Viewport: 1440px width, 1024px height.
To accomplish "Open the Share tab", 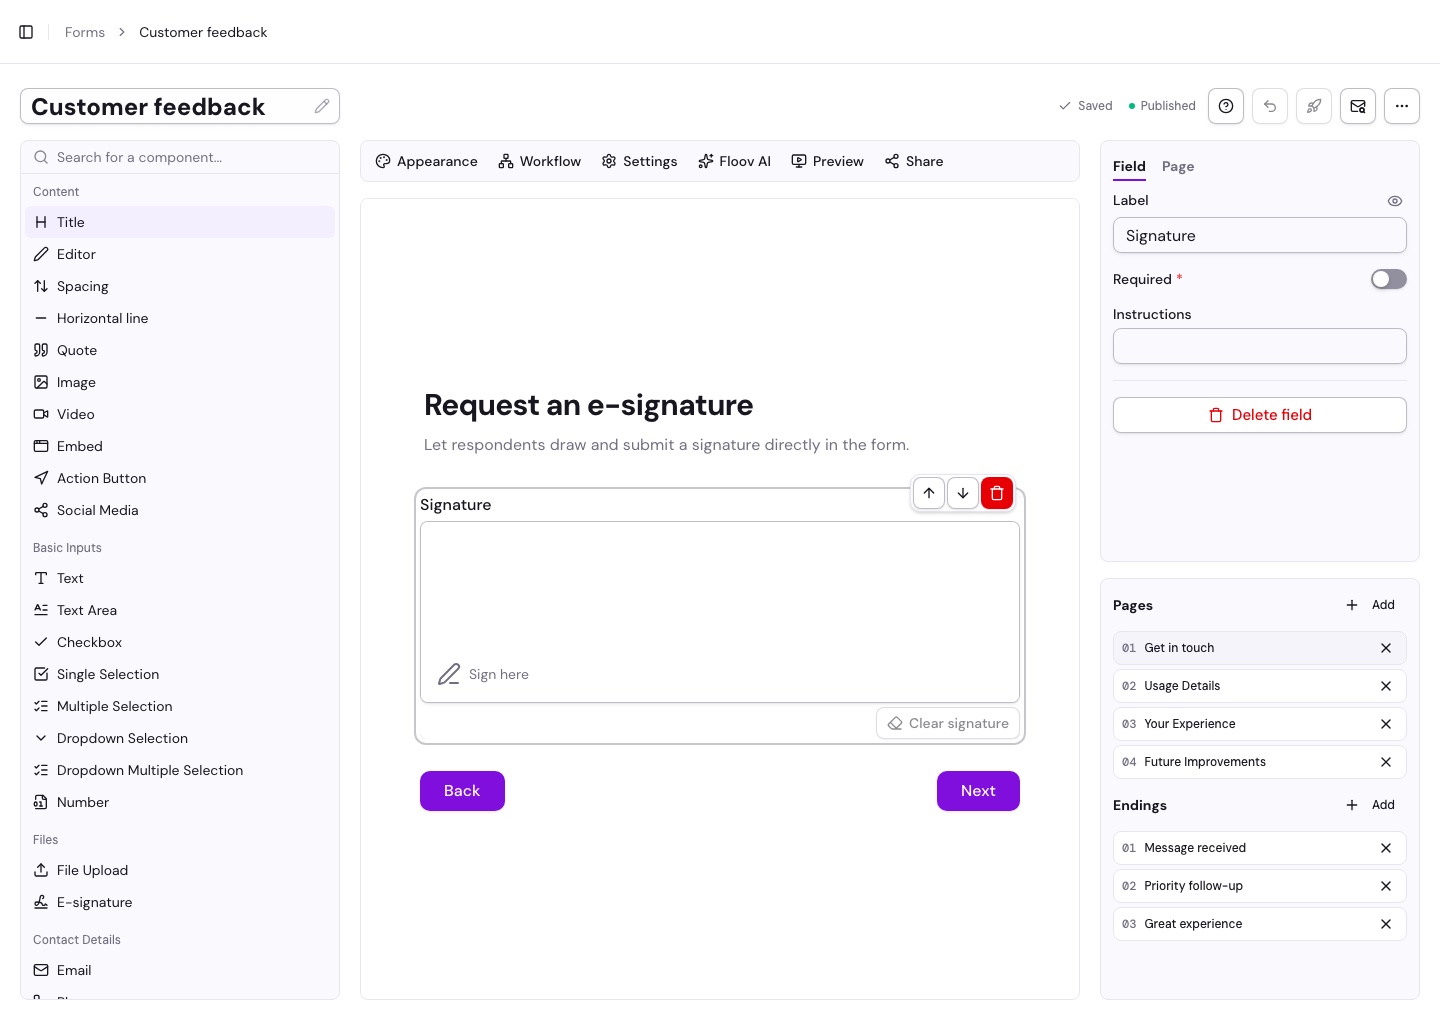I will click(914, 161).
